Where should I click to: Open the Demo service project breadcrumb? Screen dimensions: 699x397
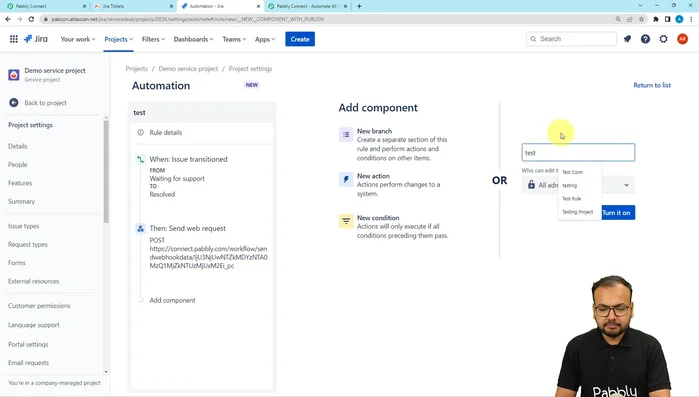[188, 69]
